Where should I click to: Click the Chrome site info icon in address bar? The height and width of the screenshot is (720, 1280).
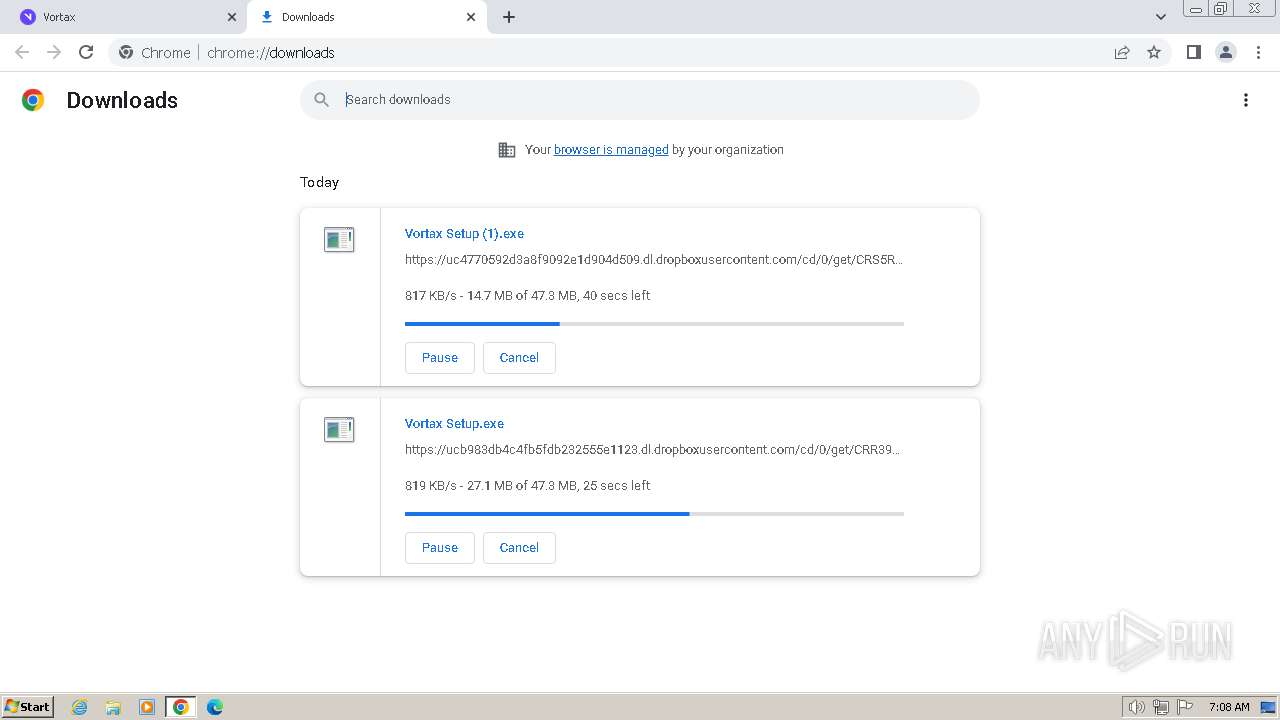[x=126, y=53]
